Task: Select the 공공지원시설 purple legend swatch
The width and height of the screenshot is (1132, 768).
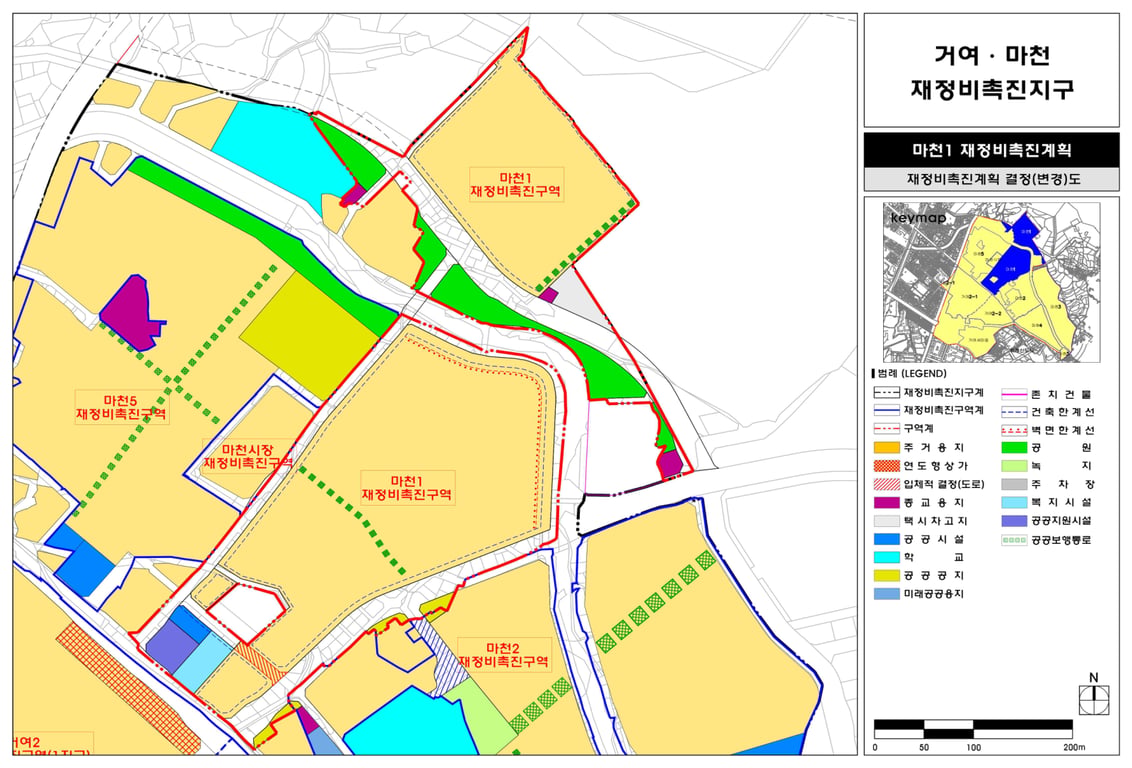Action: click(1014, 520)
